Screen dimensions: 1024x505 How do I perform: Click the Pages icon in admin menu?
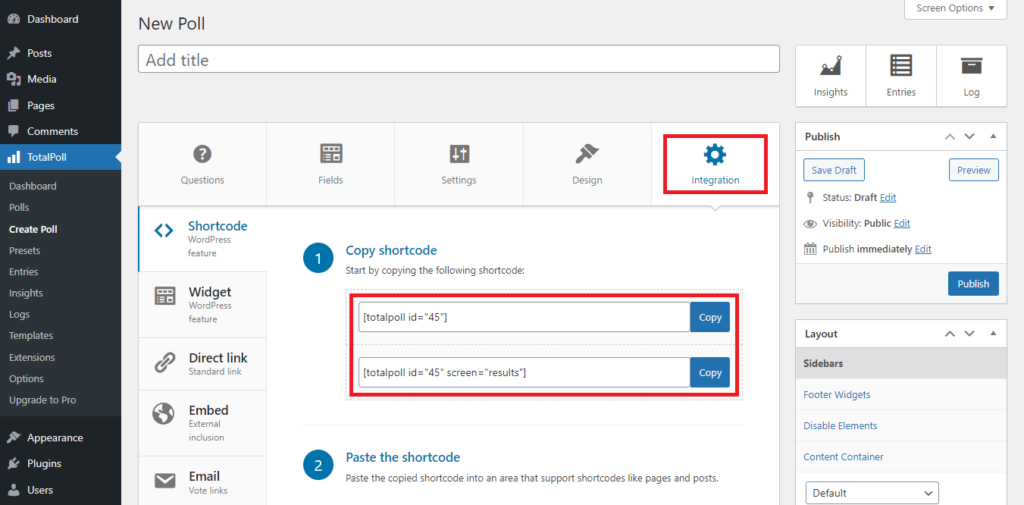(x=14, y=105)
